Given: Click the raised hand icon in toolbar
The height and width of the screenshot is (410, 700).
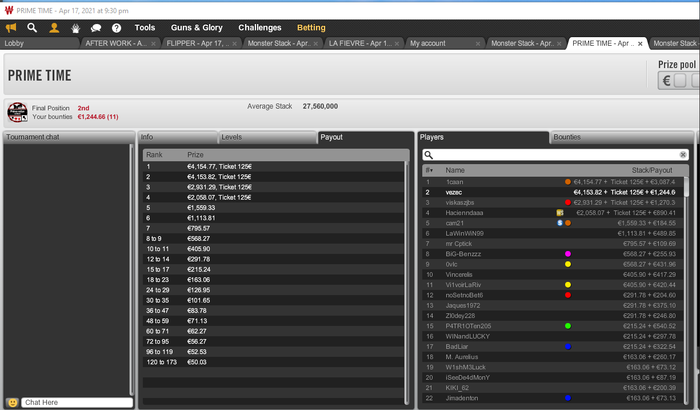Looking at the screenshot, I should pos(75,28).
